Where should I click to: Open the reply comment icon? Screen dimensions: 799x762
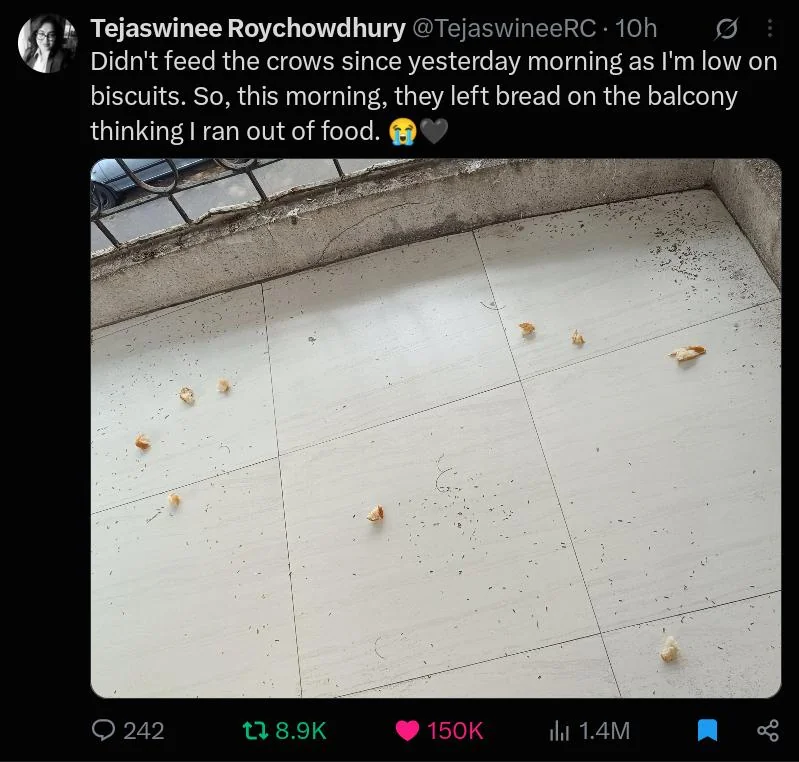tap(103, 730)
